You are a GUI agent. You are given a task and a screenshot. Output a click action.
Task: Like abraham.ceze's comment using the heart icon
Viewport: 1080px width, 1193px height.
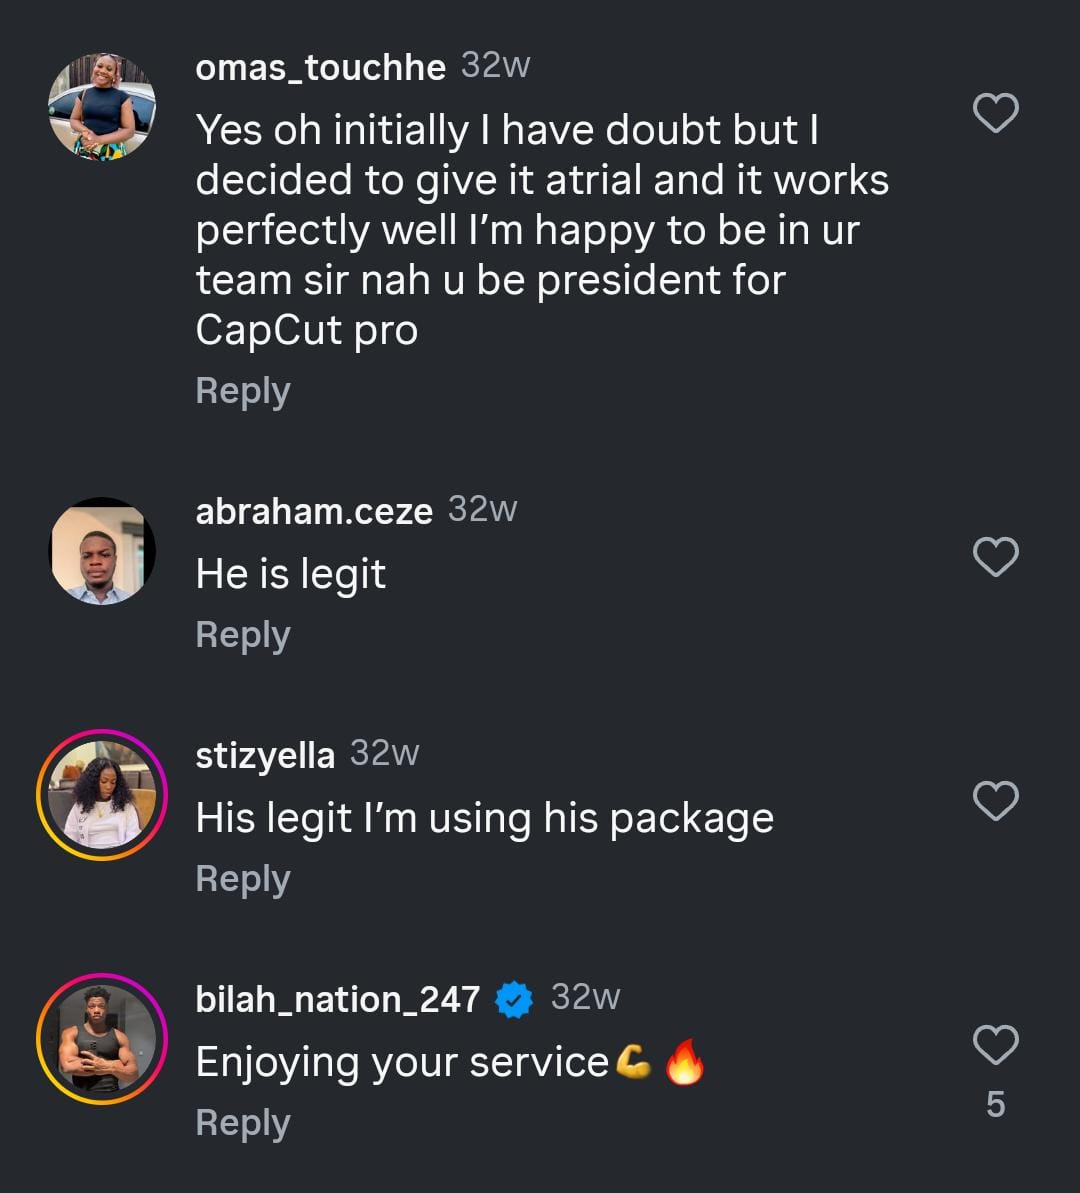(996, 557)
